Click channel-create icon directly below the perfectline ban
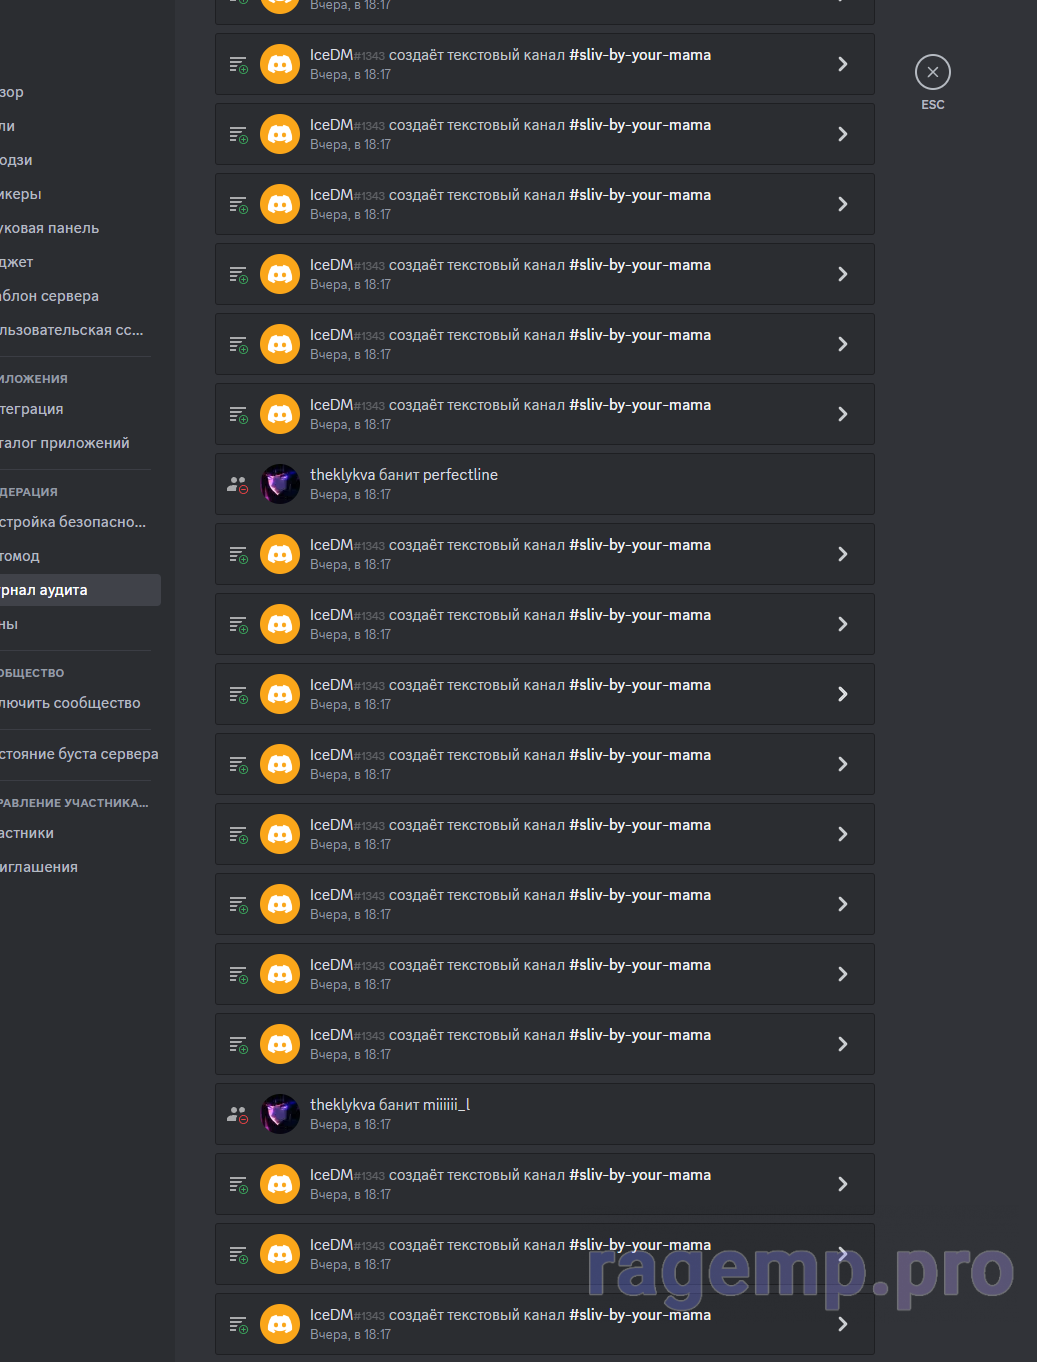Screen dimensions: 1037x1362 (x=238, y=554)
